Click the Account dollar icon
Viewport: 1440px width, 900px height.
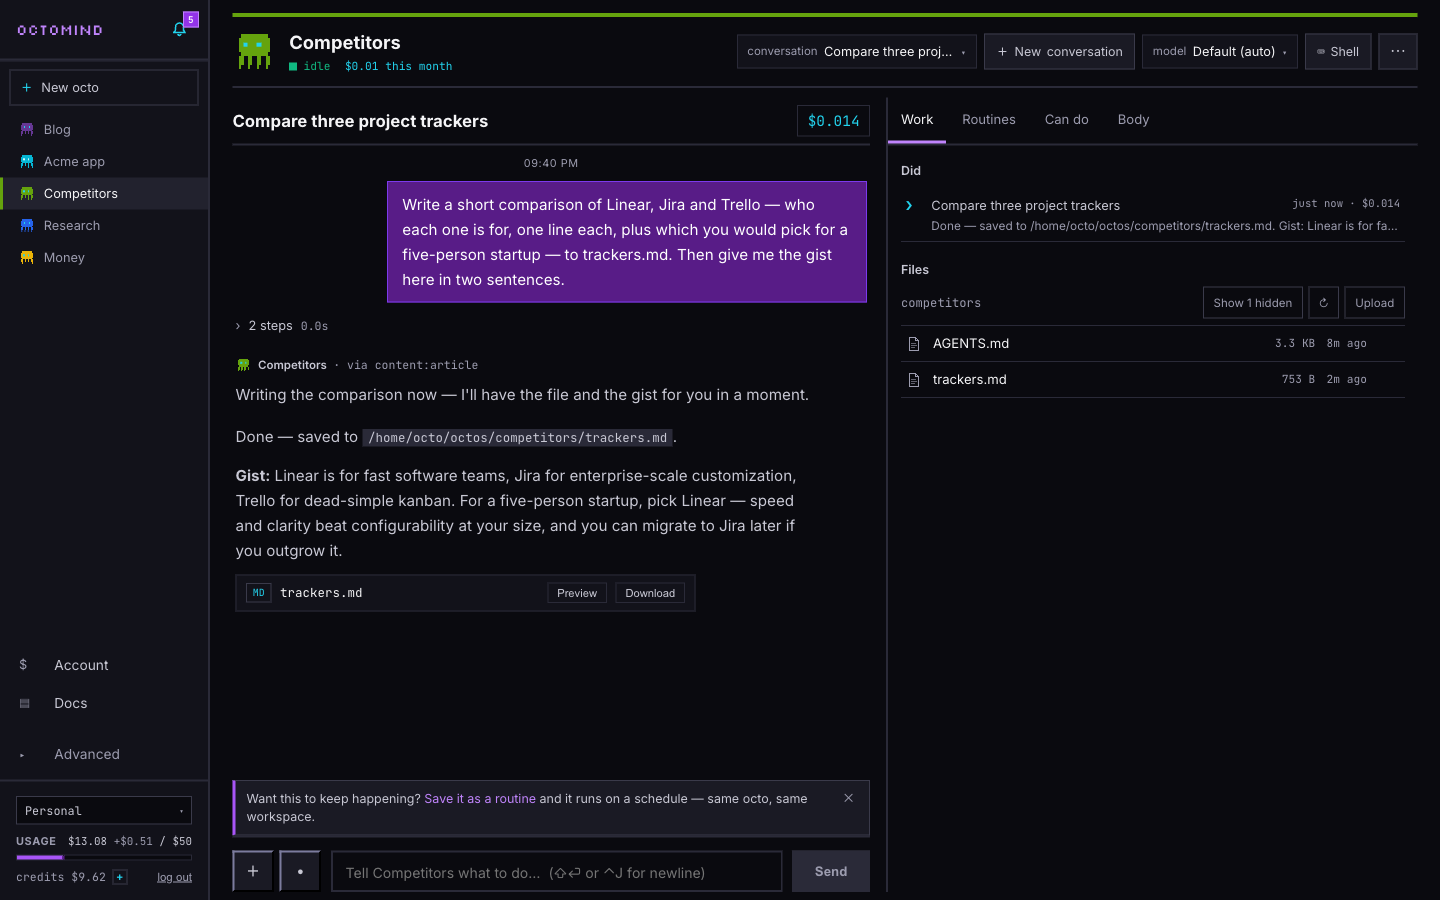[23, 665]
